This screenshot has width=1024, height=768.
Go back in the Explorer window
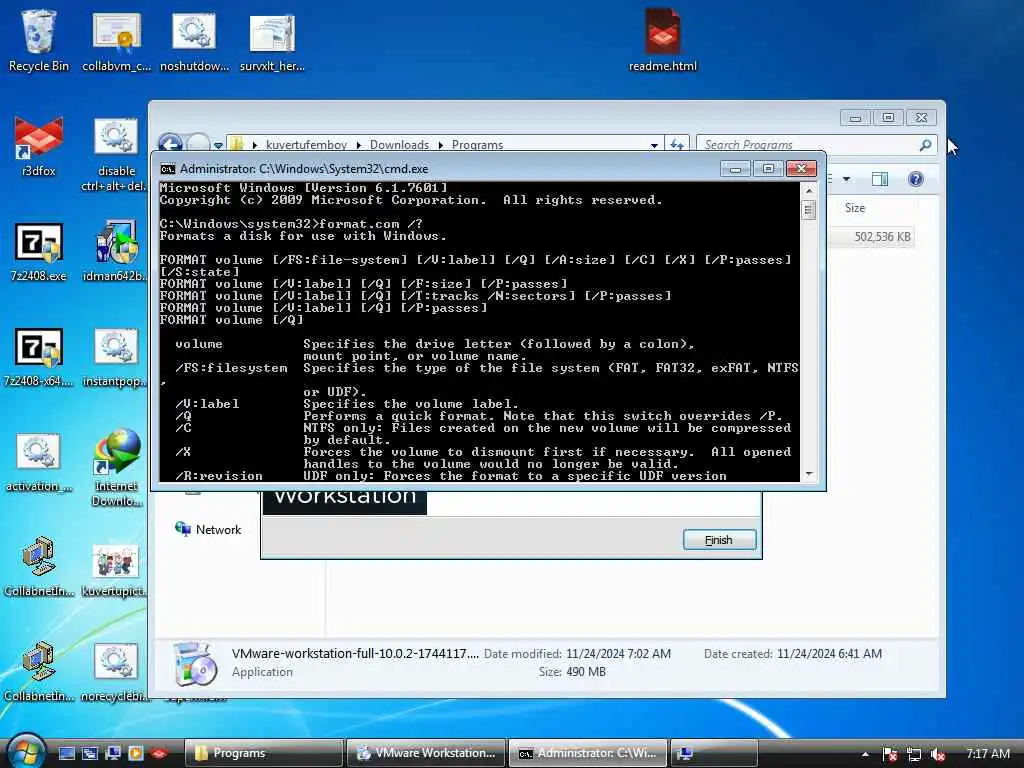click(170, 143)
